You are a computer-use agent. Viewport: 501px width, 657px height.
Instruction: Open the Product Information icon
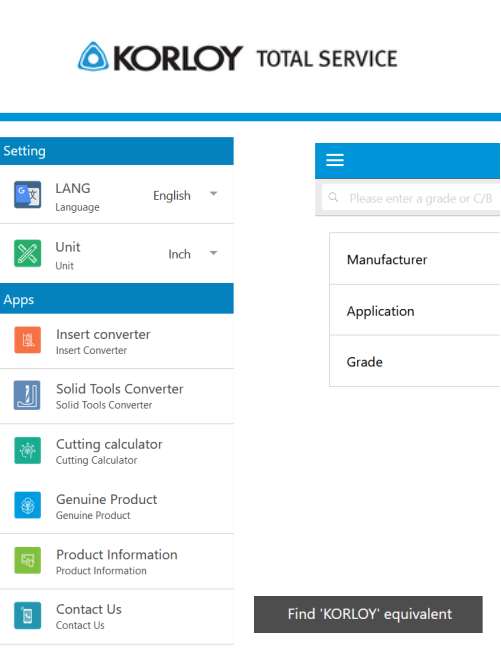[x=28, y=560]
